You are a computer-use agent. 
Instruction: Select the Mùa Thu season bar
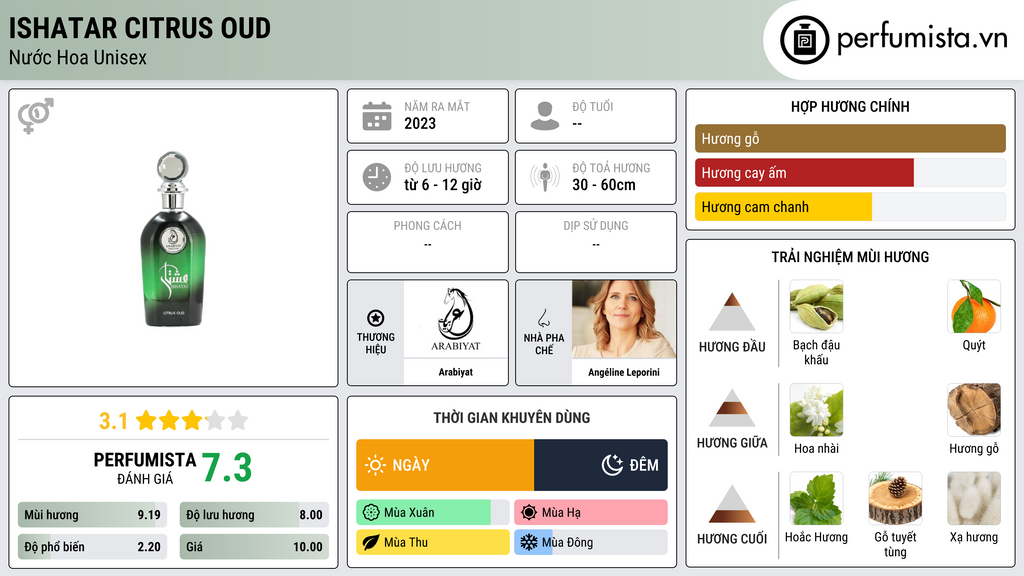[432, 542]
